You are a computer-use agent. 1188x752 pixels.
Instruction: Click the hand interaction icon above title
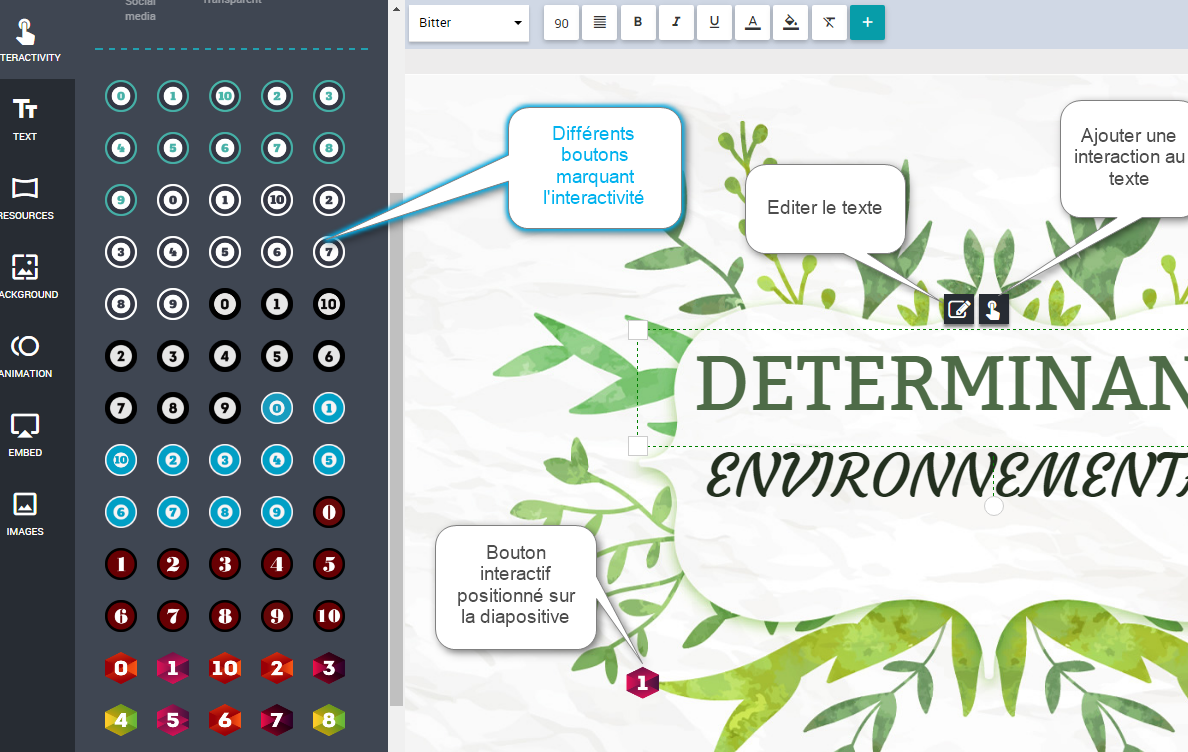coord(993,310)
